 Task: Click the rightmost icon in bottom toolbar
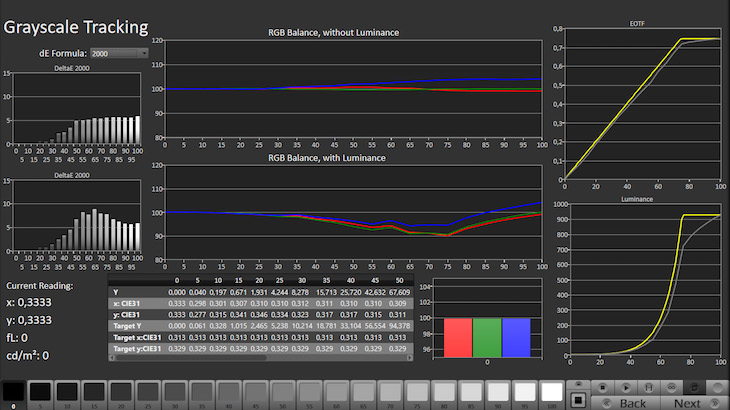(x=717, y=386)
